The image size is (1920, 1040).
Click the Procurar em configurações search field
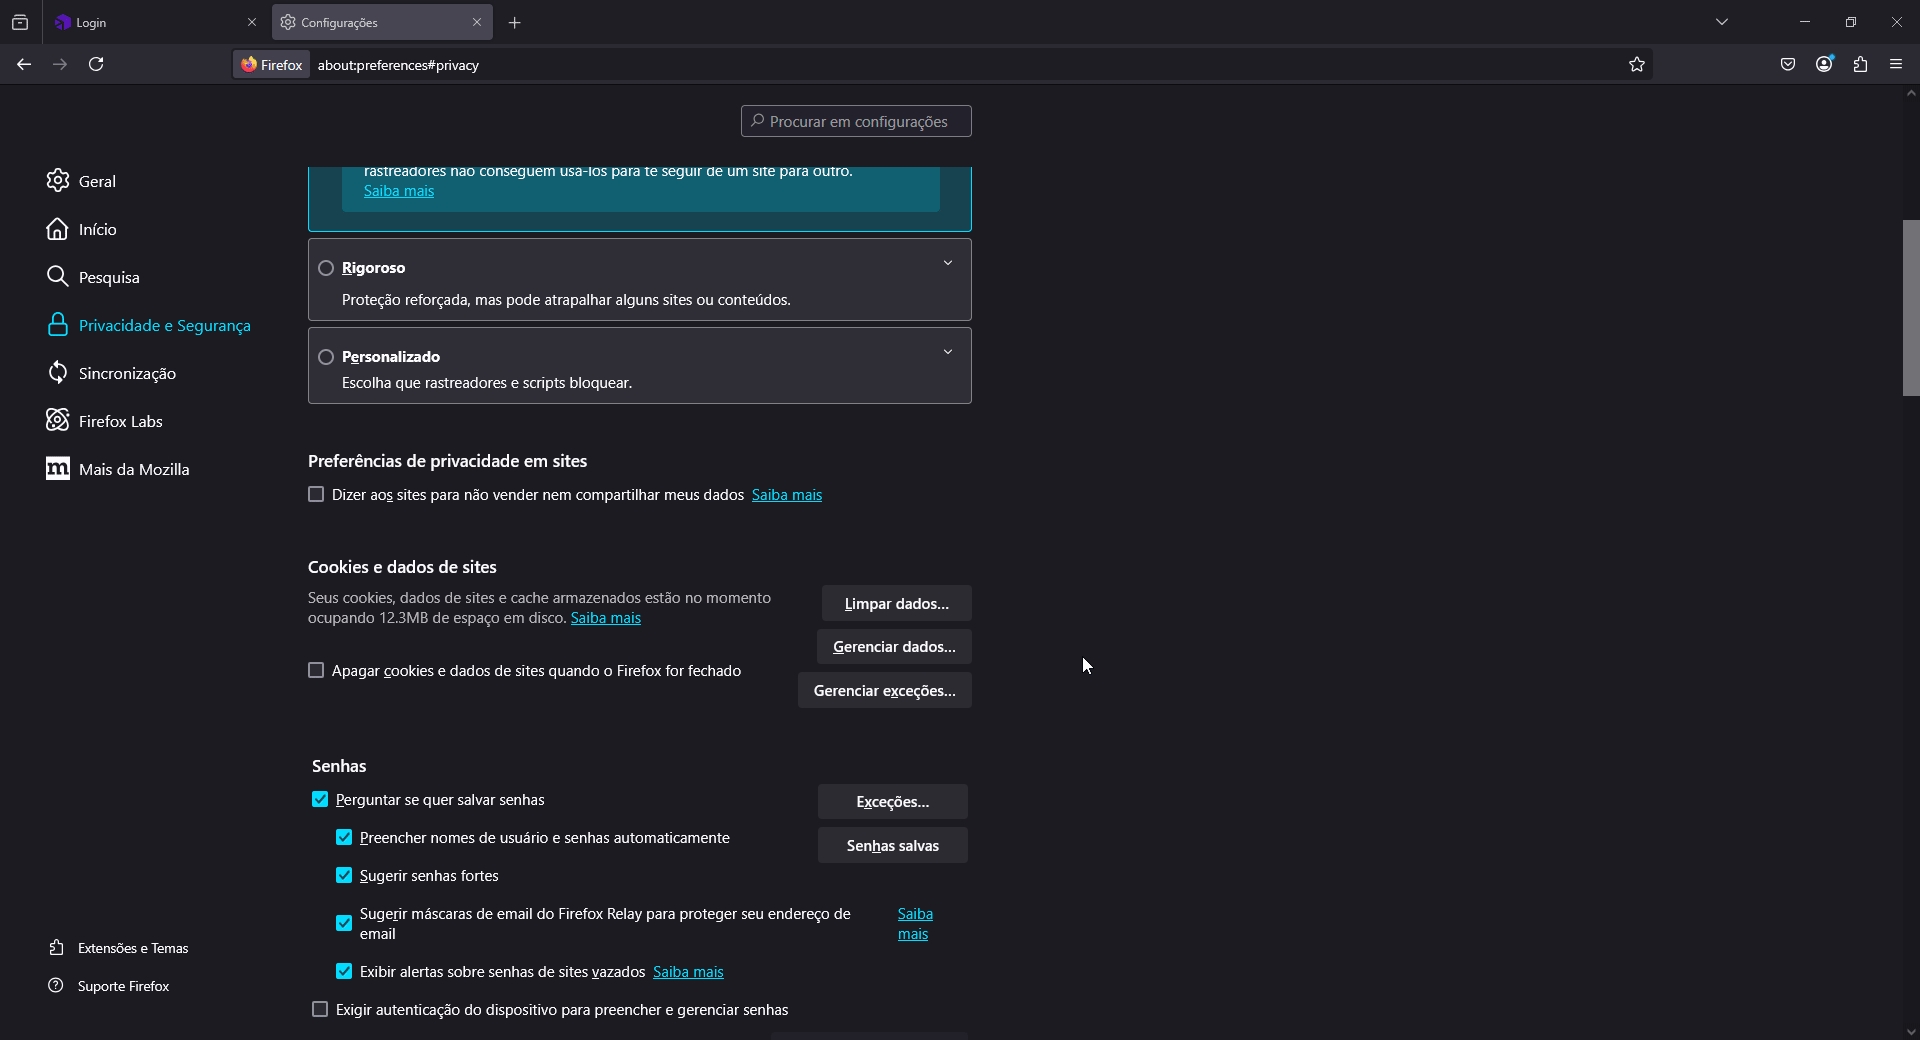coord(857,121)
